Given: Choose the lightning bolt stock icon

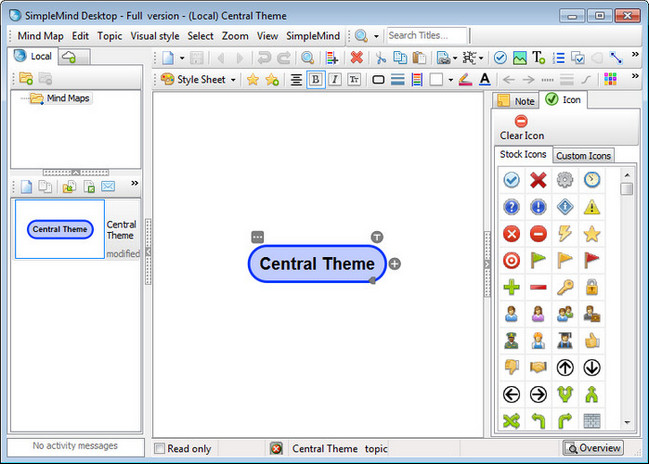Looking at the screenshot, I should click(x=565, y=234).
